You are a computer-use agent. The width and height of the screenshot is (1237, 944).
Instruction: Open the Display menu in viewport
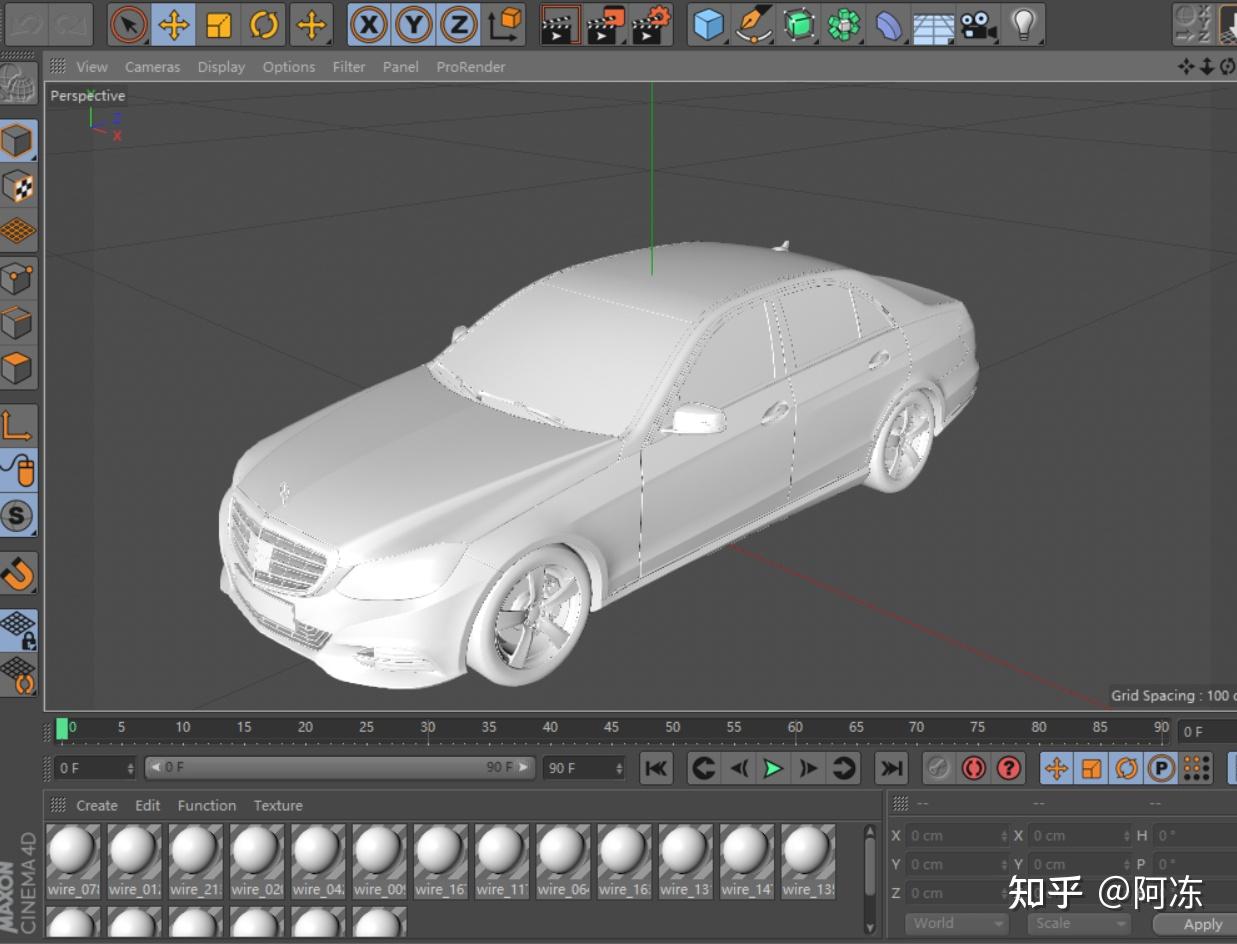221,67
